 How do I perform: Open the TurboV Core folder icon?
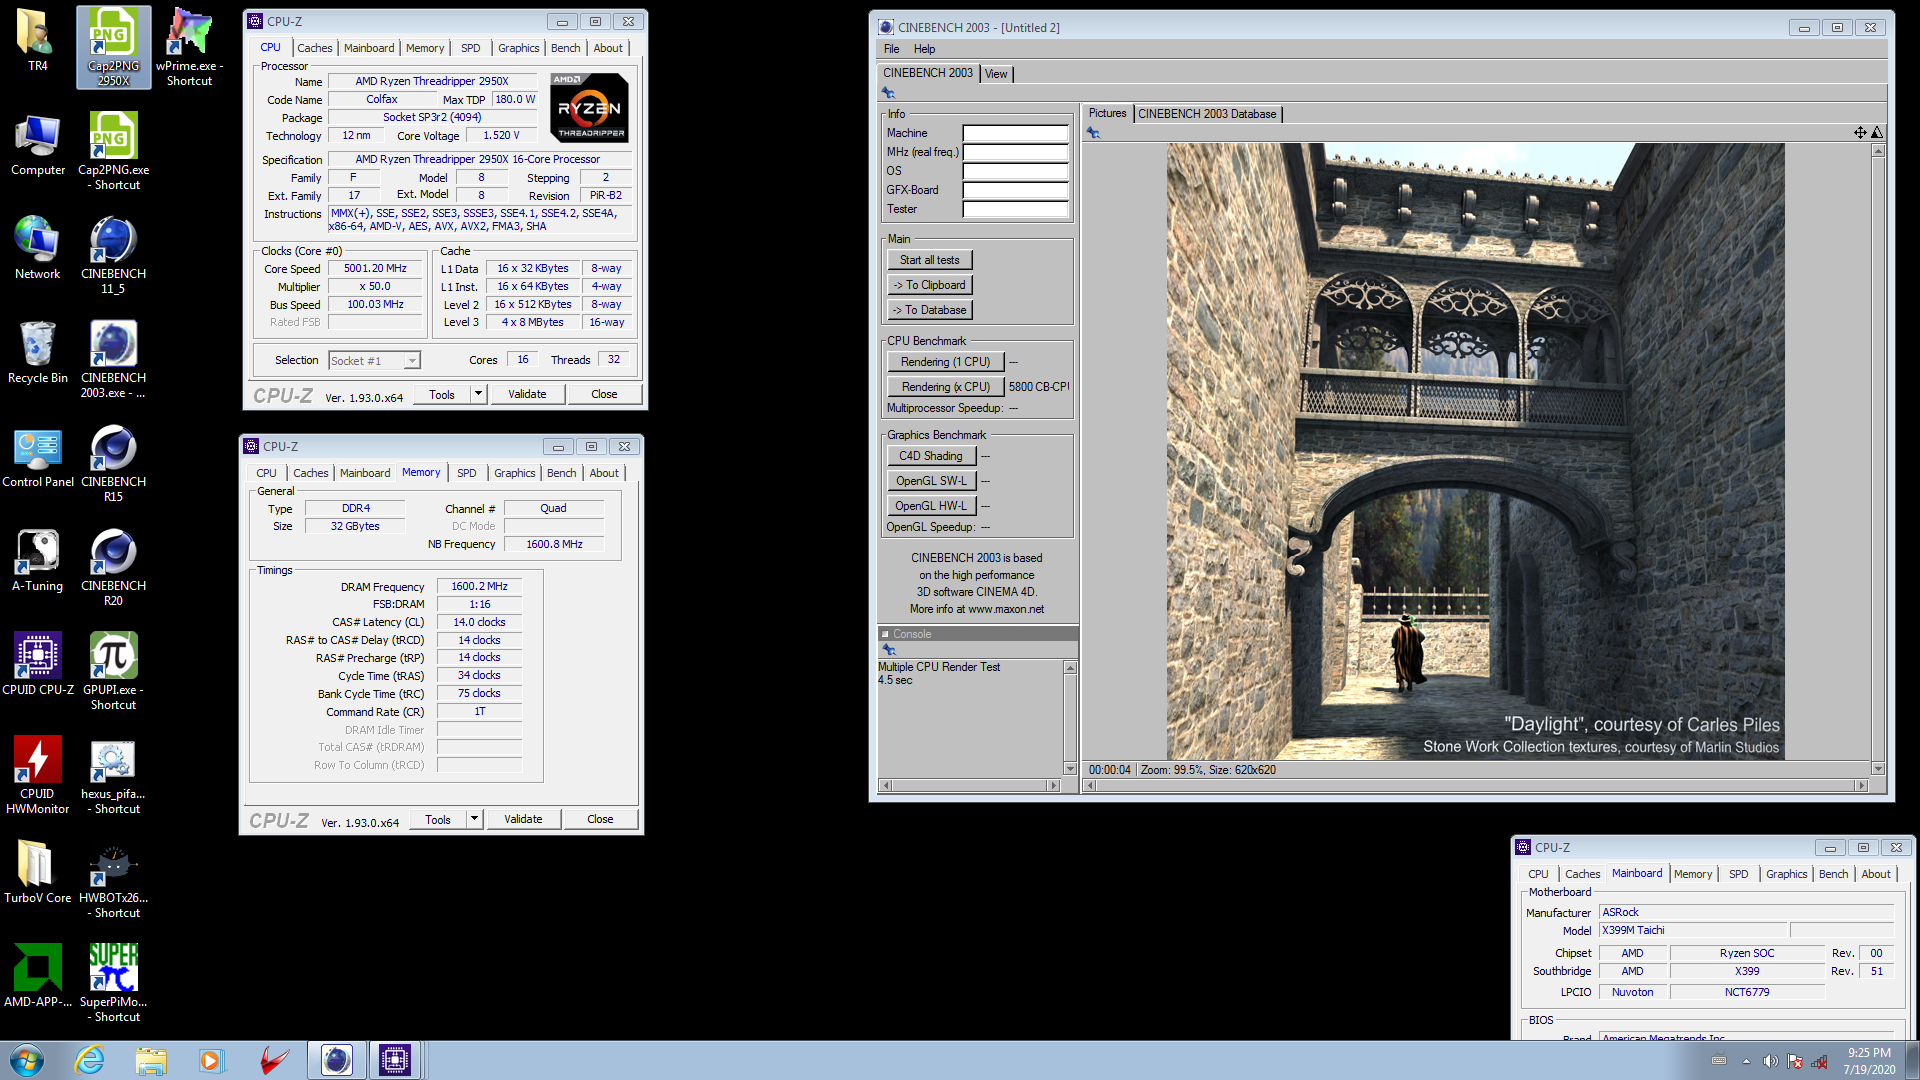pos(37,873)
